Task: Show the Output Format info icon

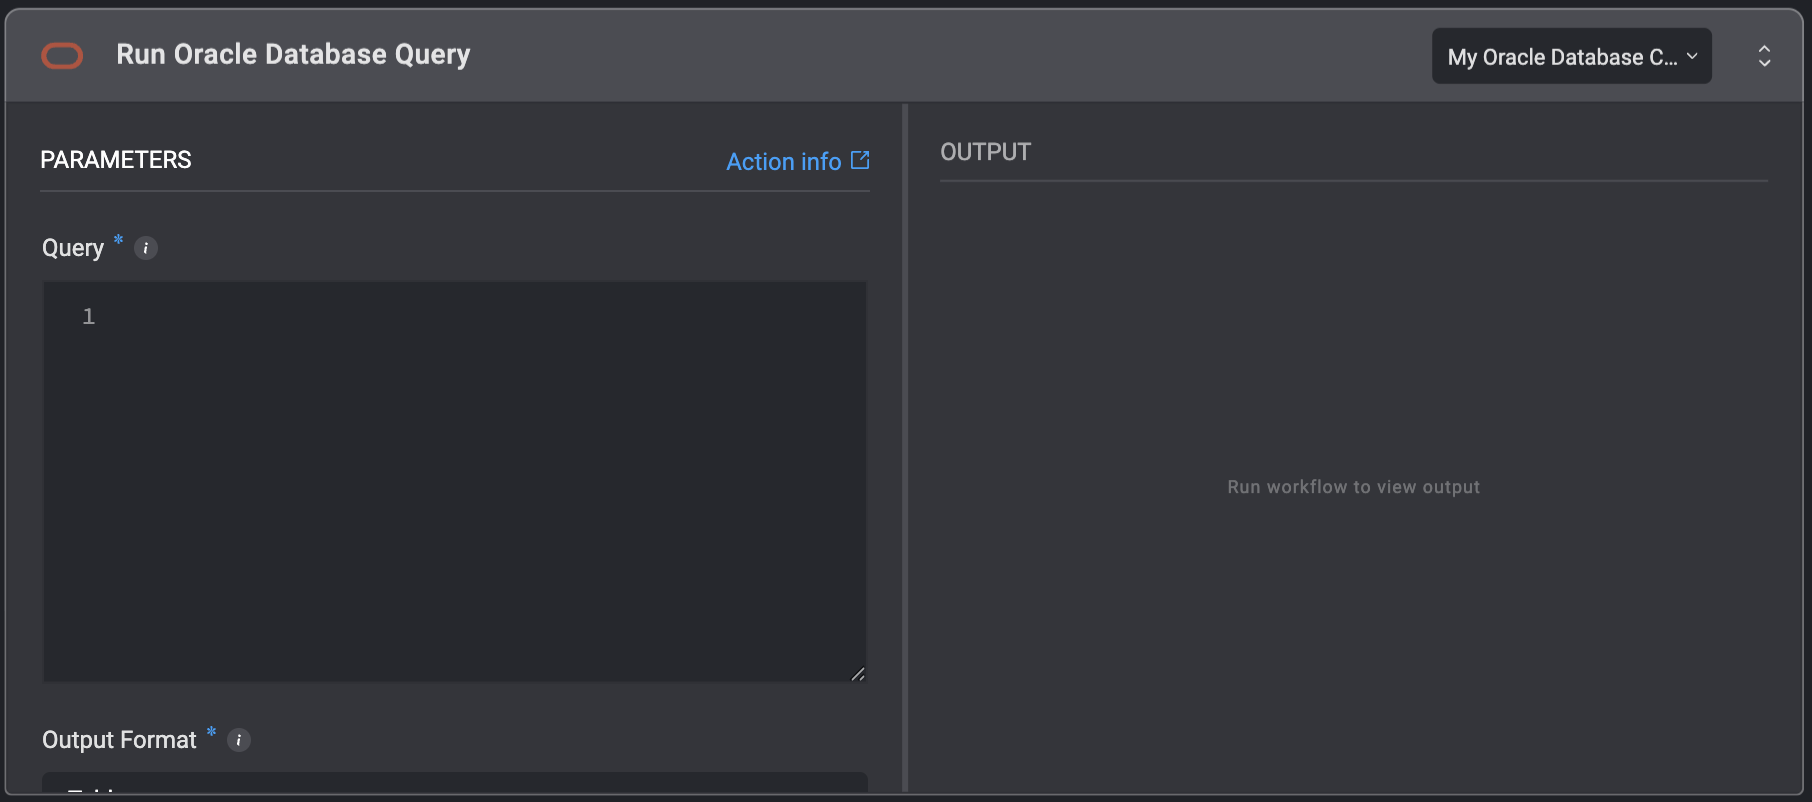Action: coord(239,740)
